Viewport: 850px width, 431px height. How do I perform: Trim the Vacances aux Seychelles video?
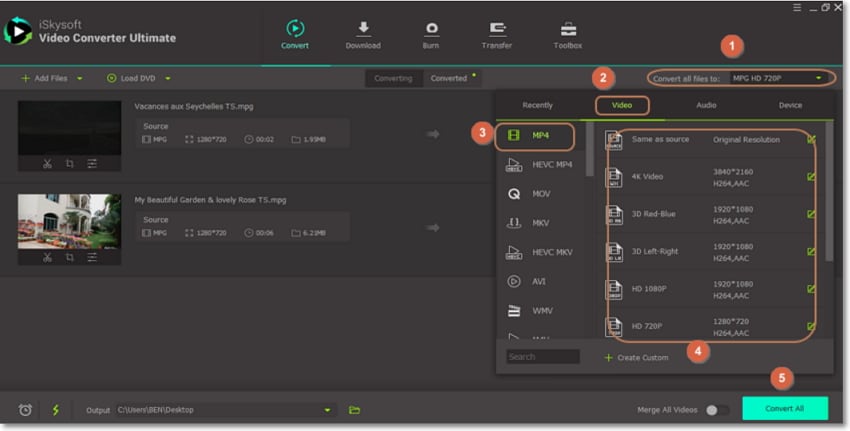click(47, 163)
